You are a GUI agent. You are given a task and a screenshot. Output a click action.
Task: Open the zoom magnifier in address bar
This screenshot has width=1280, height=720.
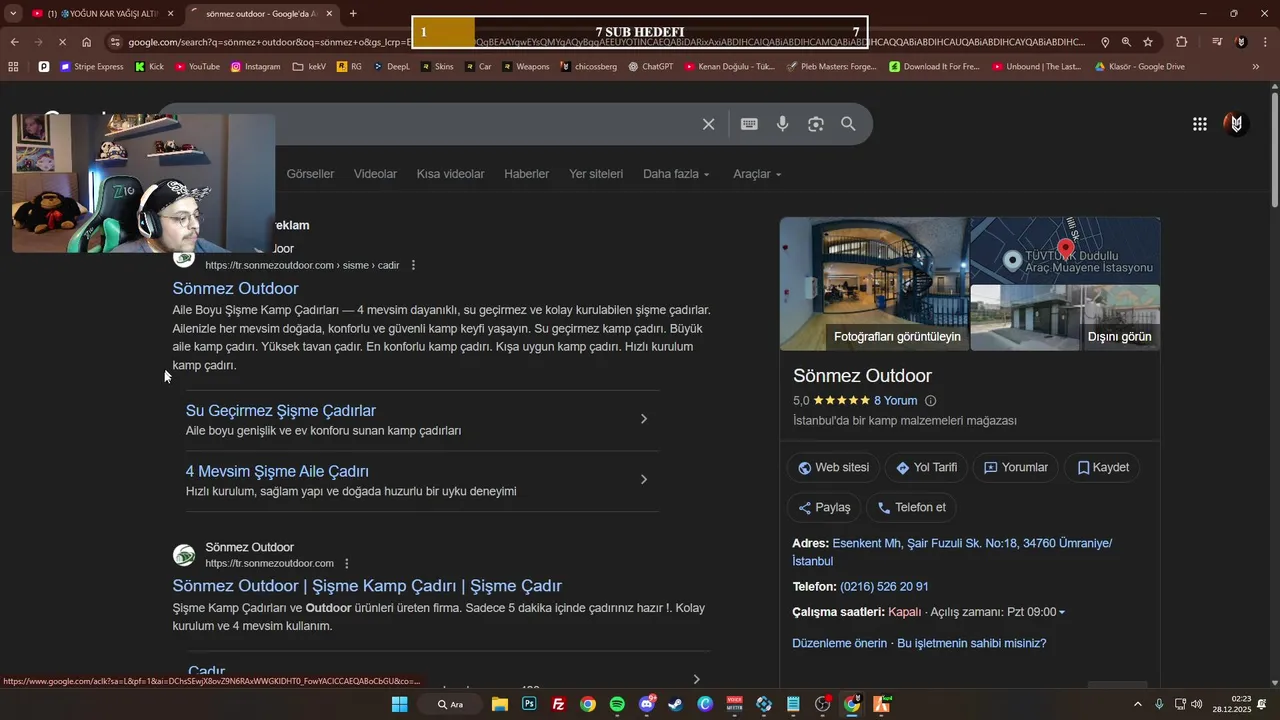[x=1126, y=42]
